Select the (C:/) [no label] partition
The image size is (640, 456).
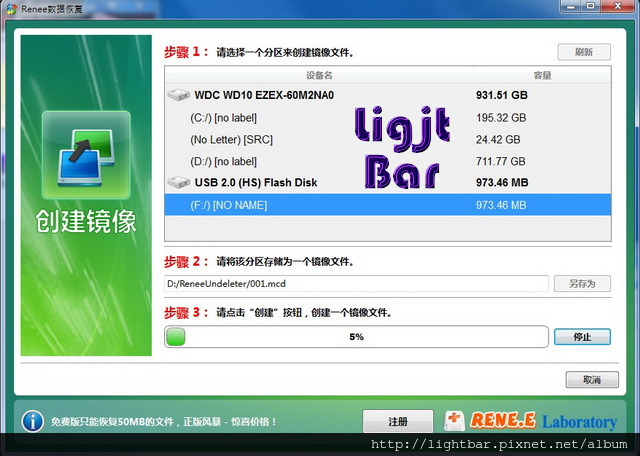(x=388, y=118)
